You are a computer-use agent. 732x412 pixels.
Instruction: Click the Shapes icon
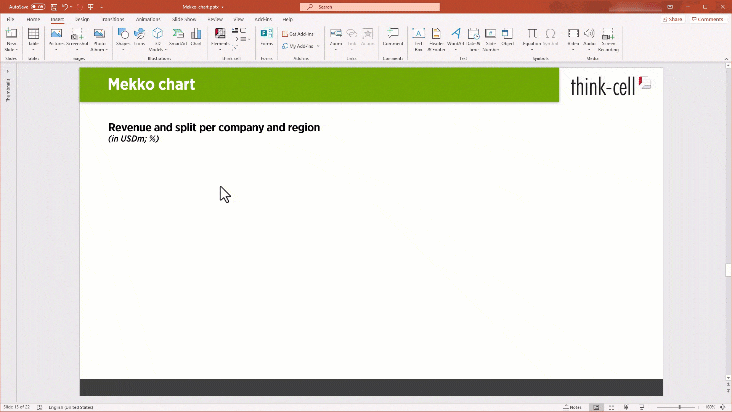[x=123, y=35]
